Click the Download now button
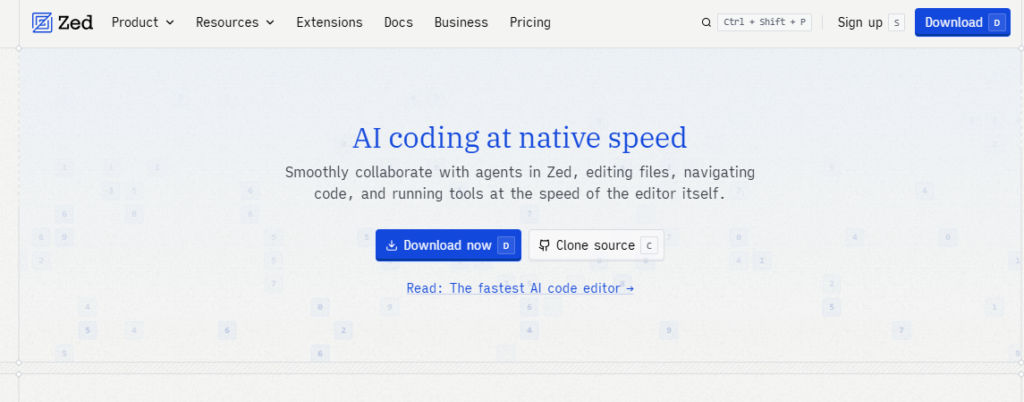 click(448, 245)
